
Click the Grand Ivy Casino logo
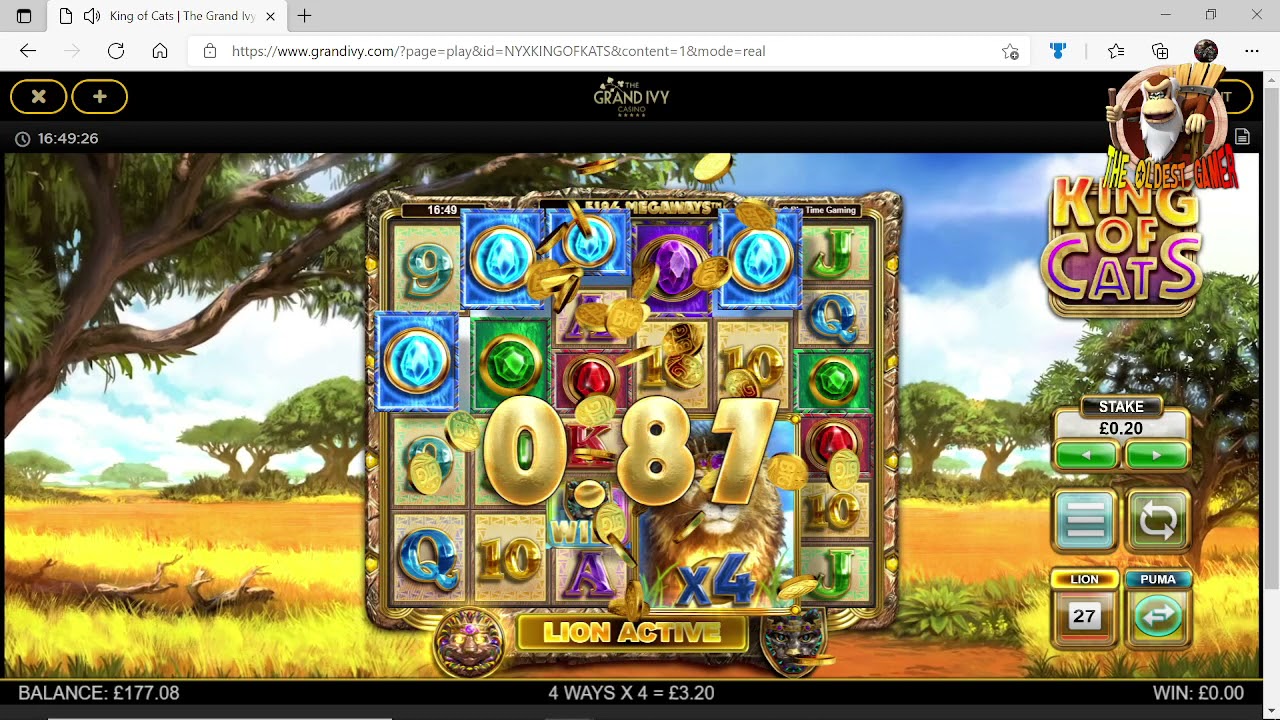(631, 97)
